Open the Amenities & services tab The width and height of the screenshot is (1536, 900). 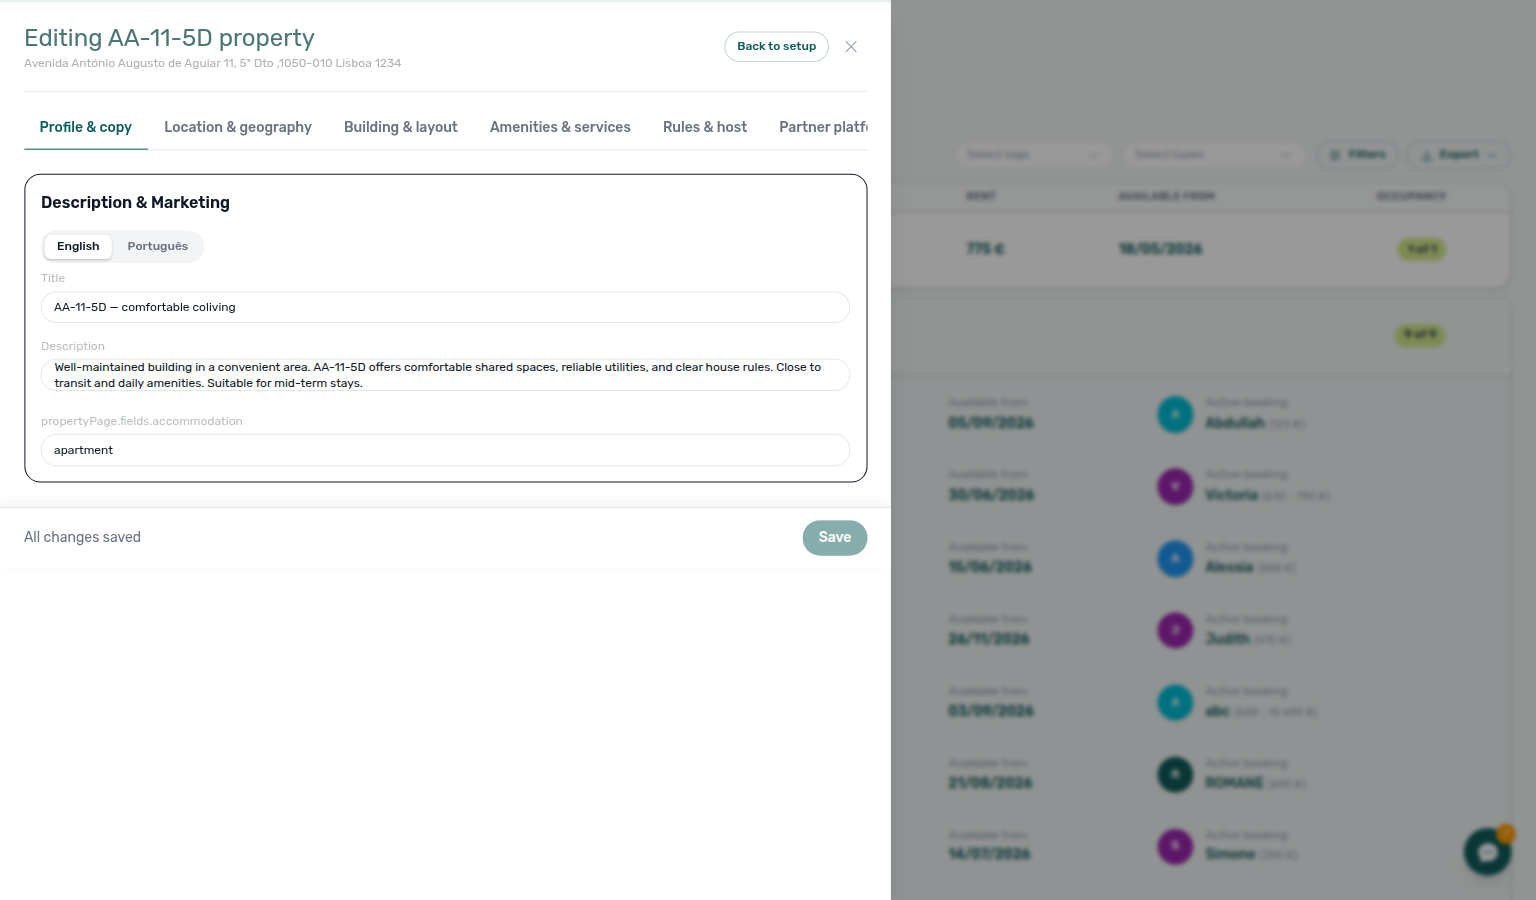[x=560, y=127]
